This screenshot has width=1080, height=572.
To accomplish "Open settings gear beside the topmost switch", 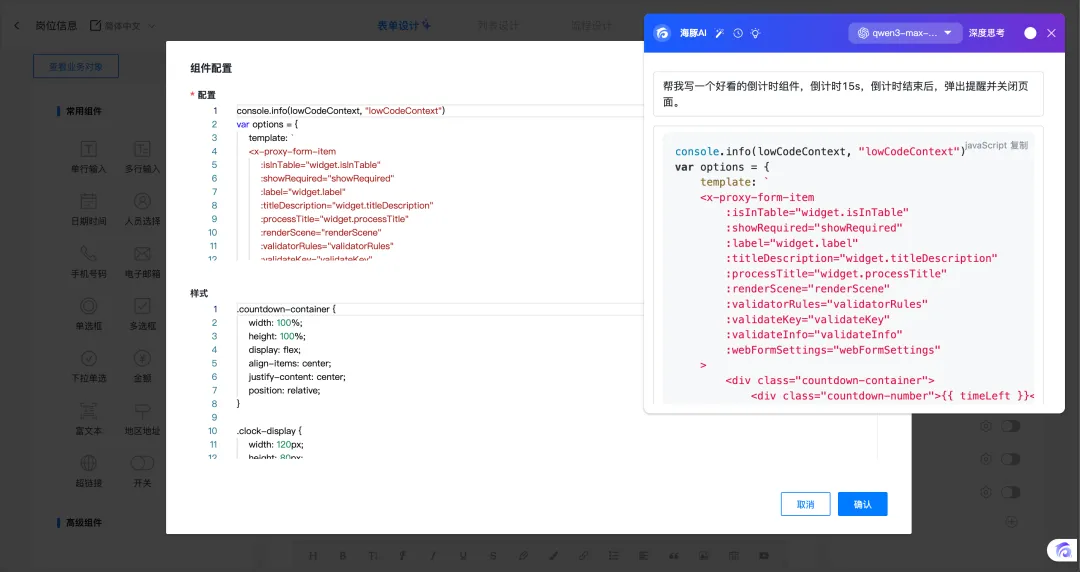I will [986, 426].
